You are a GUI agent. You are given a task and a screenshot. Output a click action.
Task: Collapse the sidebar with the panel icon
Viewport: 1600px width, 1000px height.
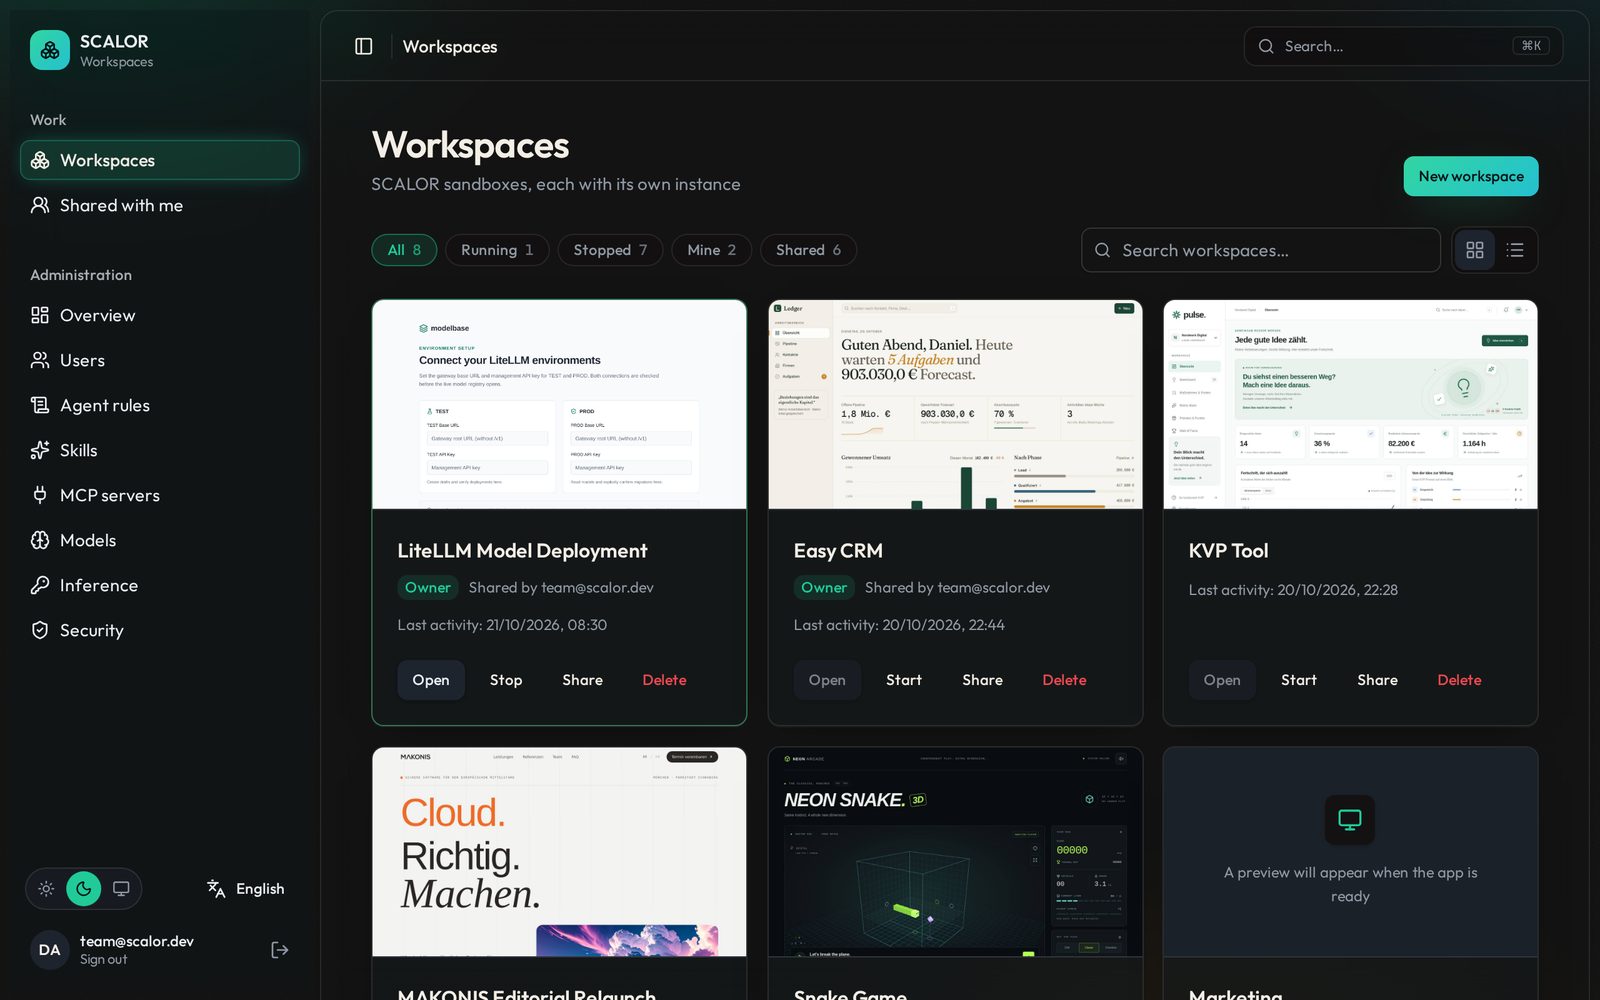364,46
